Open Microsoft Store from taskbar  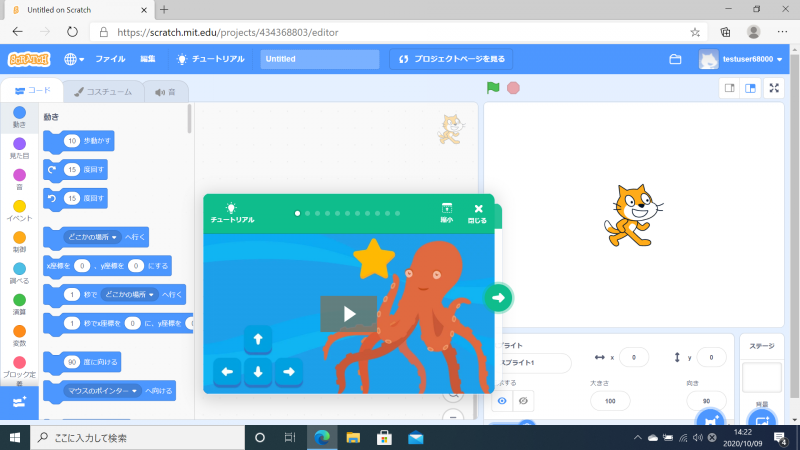click(x=384, y=438)
